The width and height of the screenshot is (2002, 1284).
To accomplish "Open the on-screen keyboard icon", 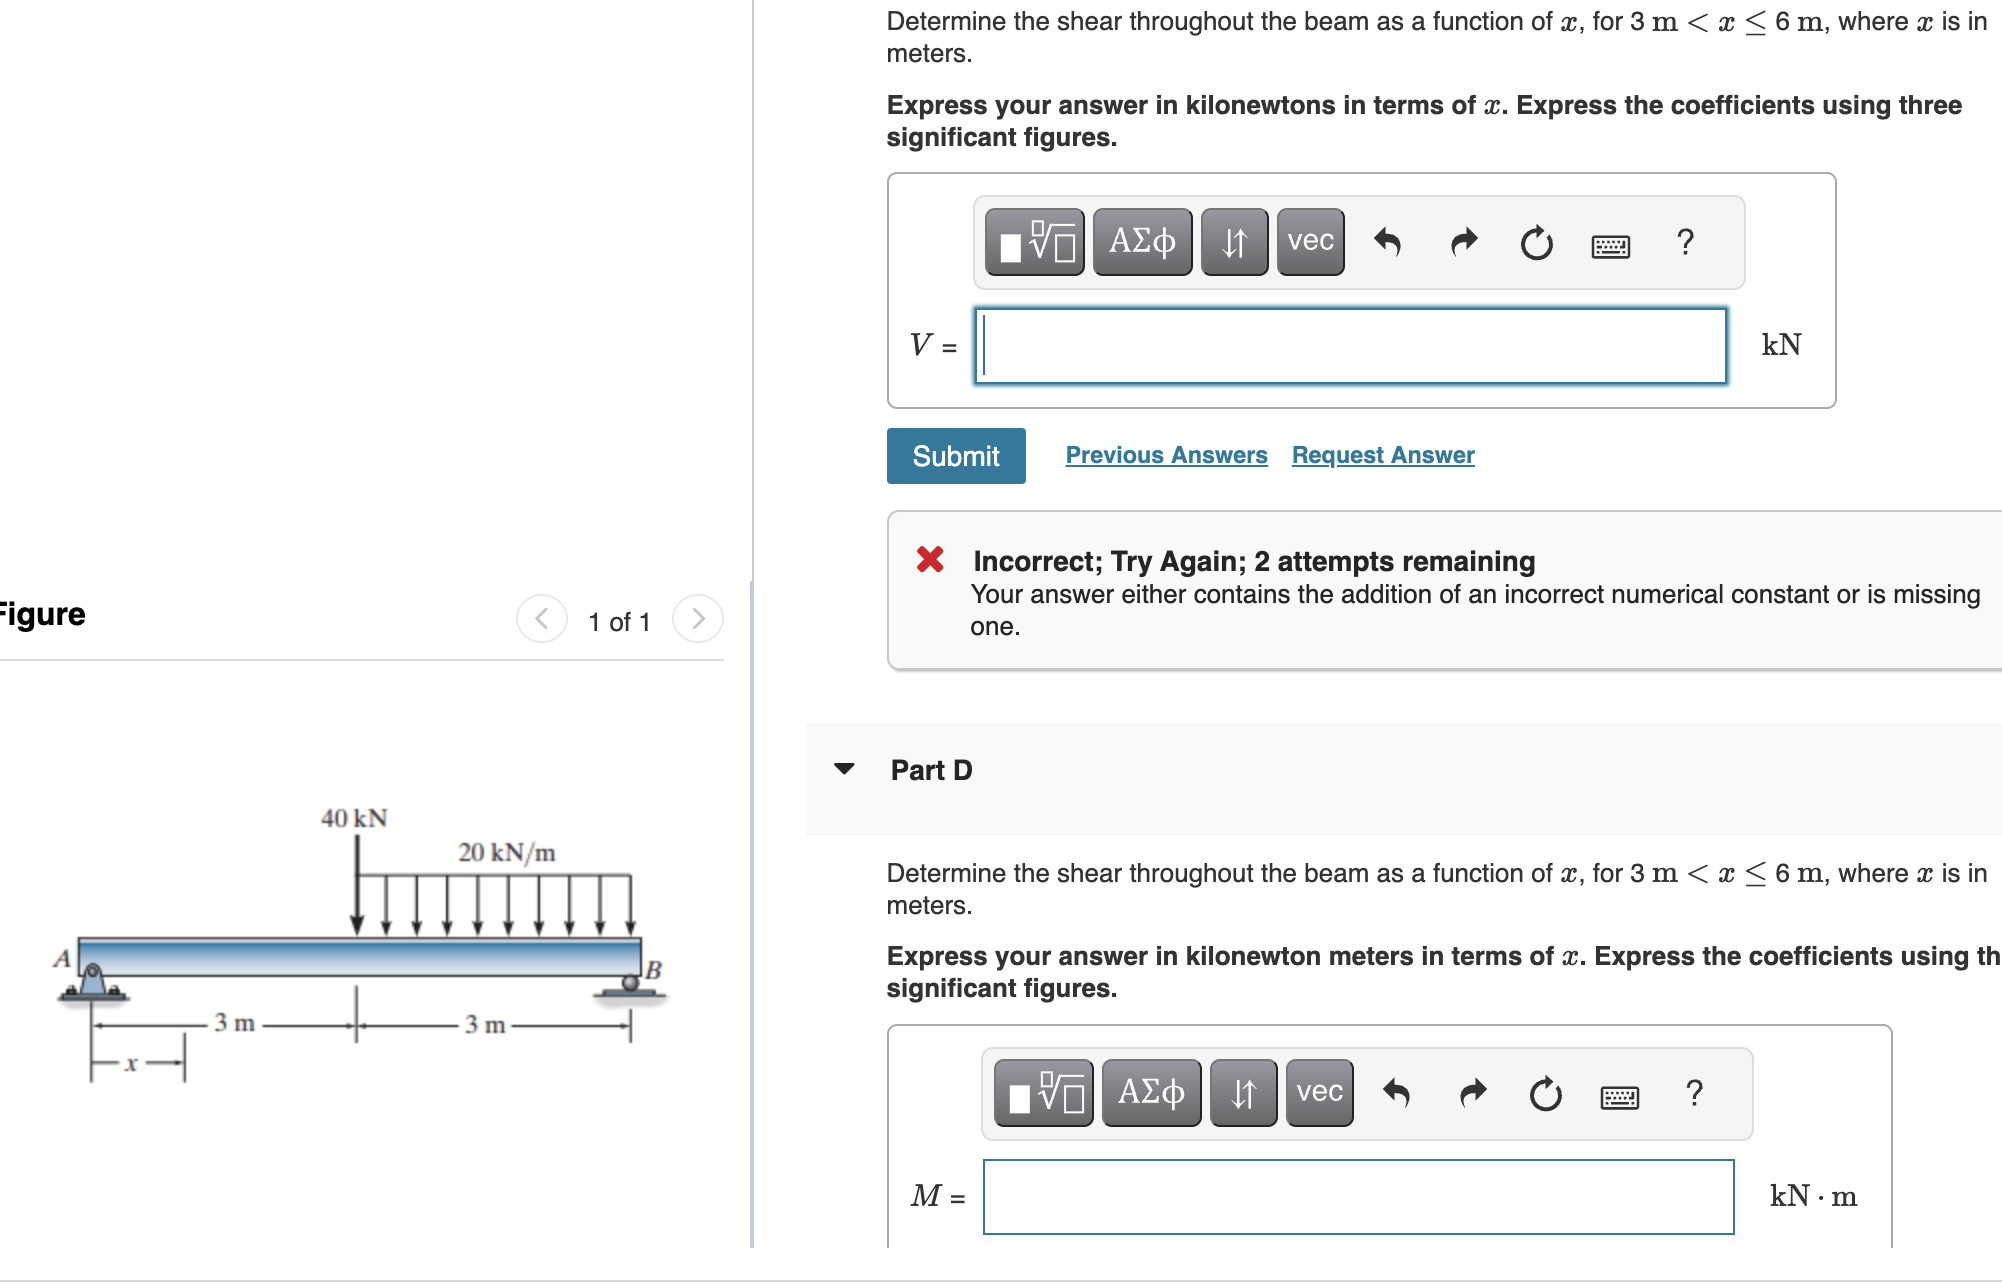I will coord(1612,243).
